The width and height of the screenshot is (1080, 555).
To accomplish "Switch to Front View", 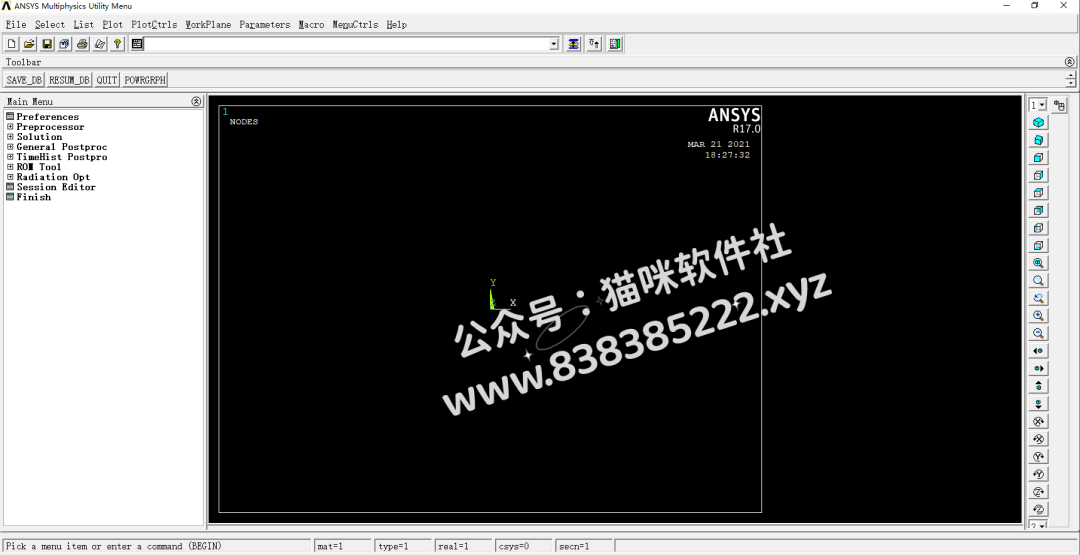I will 1039,158.
